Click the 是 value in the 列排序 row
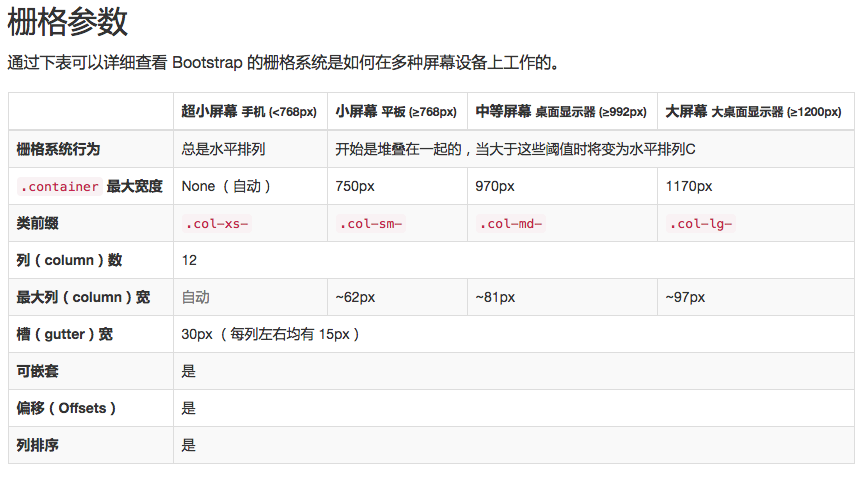Image resolution: width=865 pixels, height=483 pixels. pyautogui.click(x=189, y=445)
